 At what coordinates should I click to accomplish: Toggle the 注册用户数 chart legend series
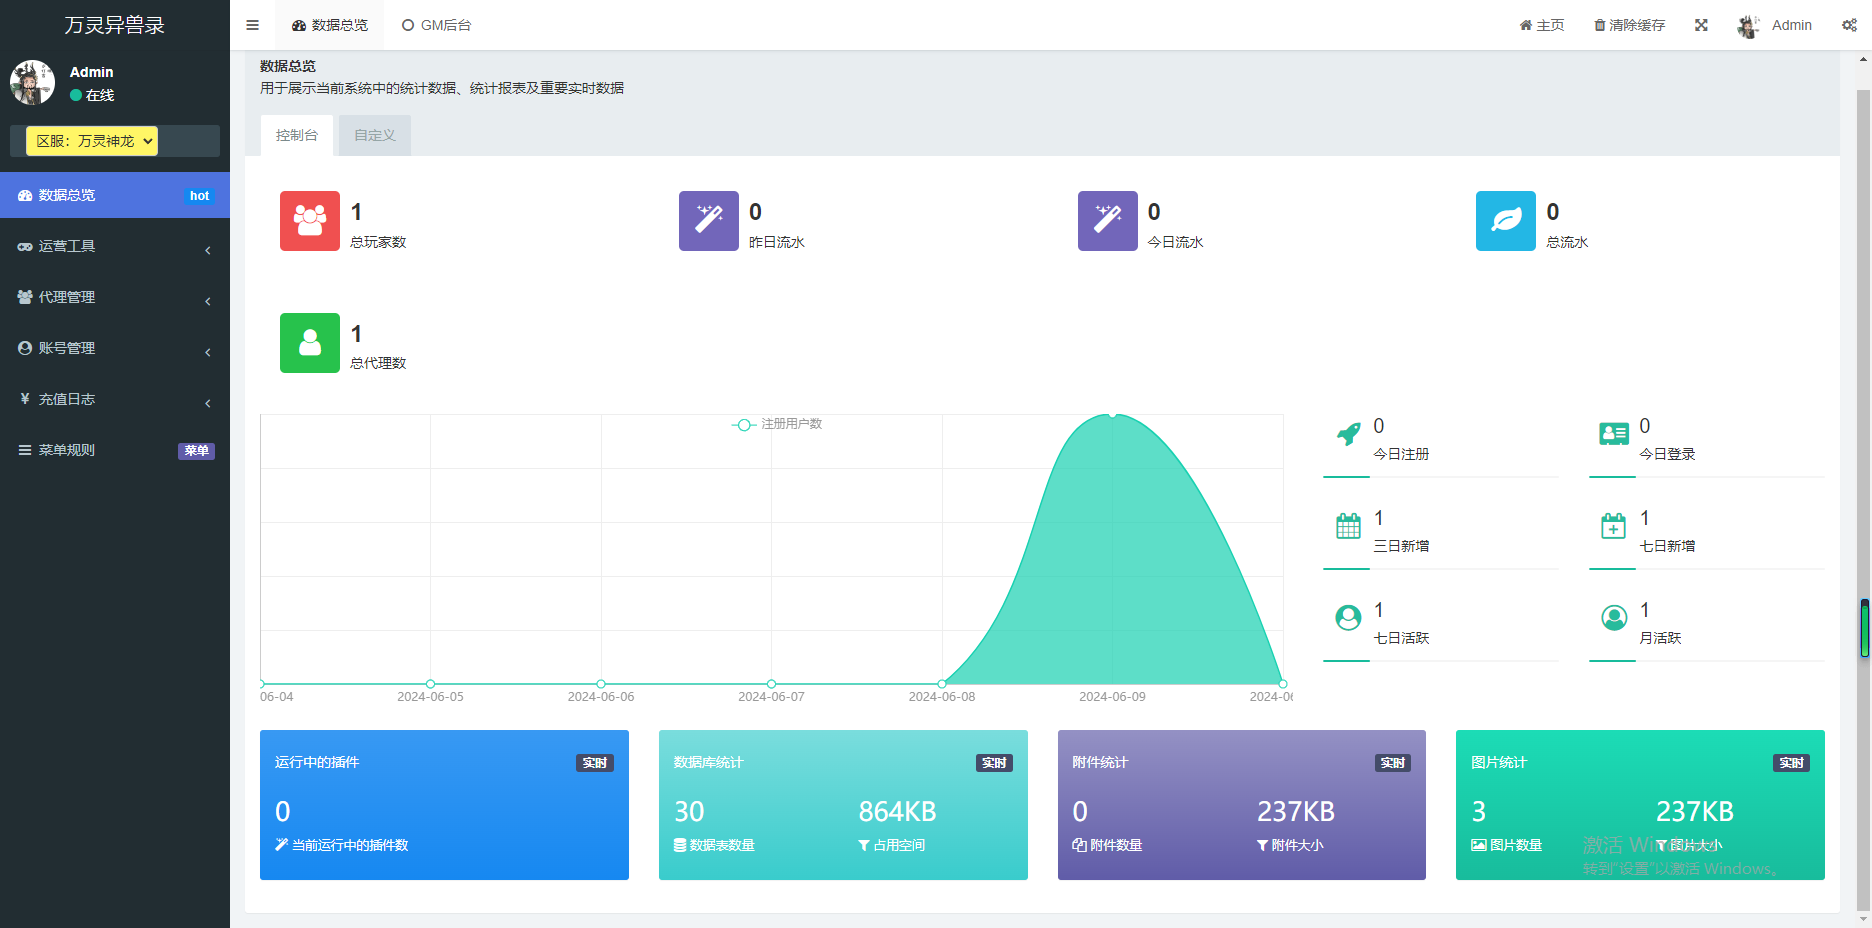click(x=777, y=424)
